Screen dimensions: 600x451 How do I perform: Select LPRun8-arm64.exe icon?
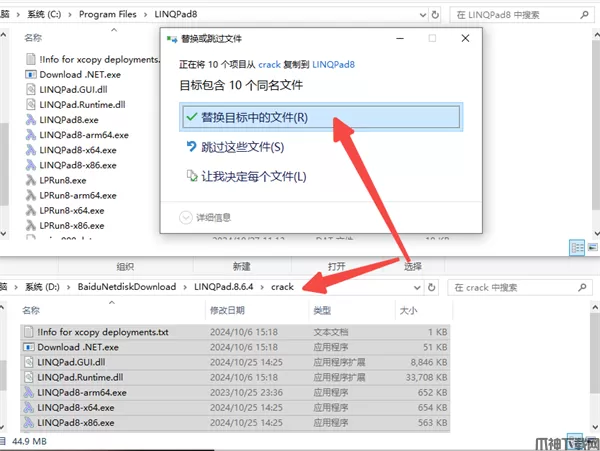pos(31,195)
